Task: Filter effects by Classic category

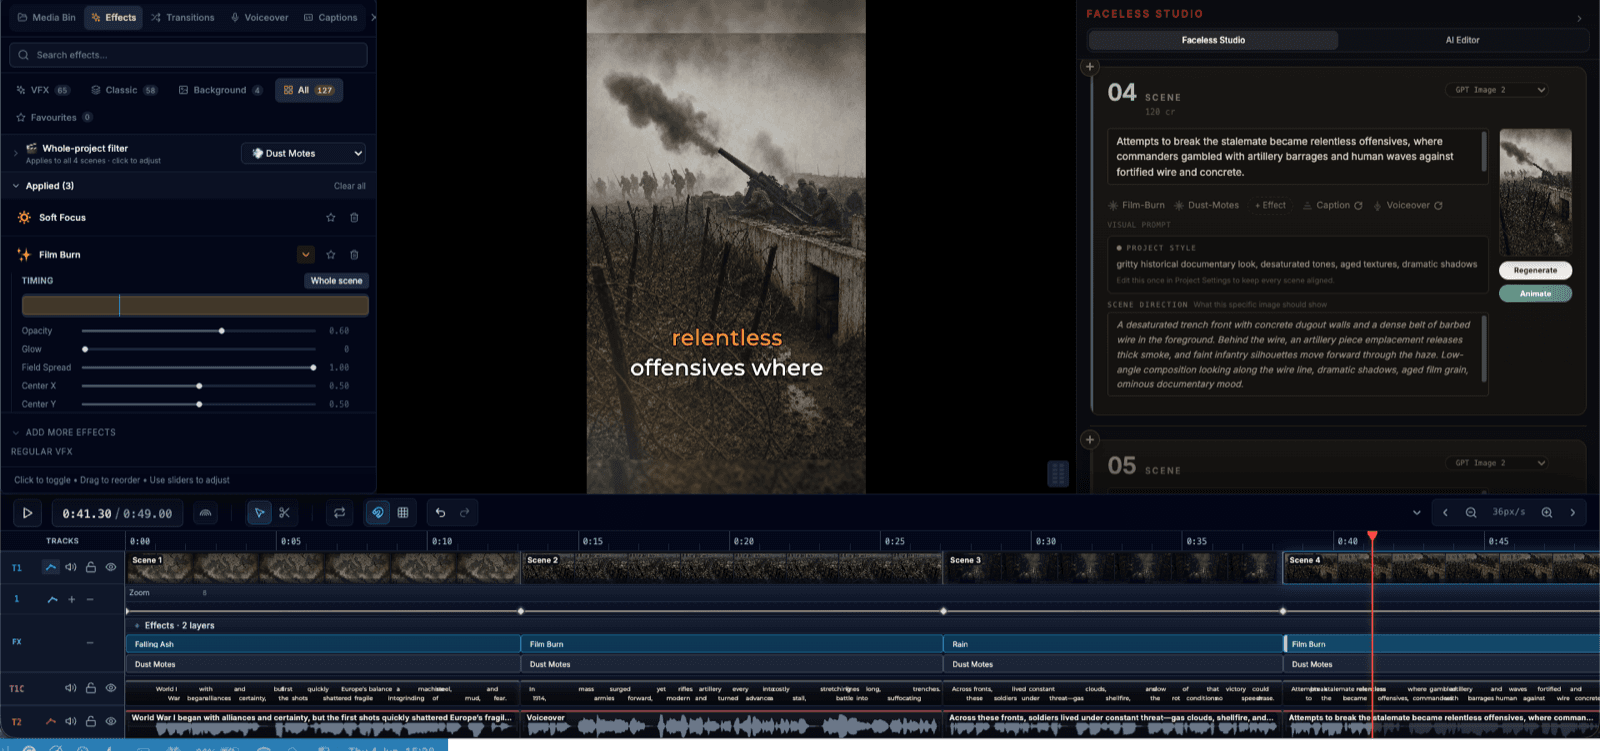Action: click(x=124, y=90)
